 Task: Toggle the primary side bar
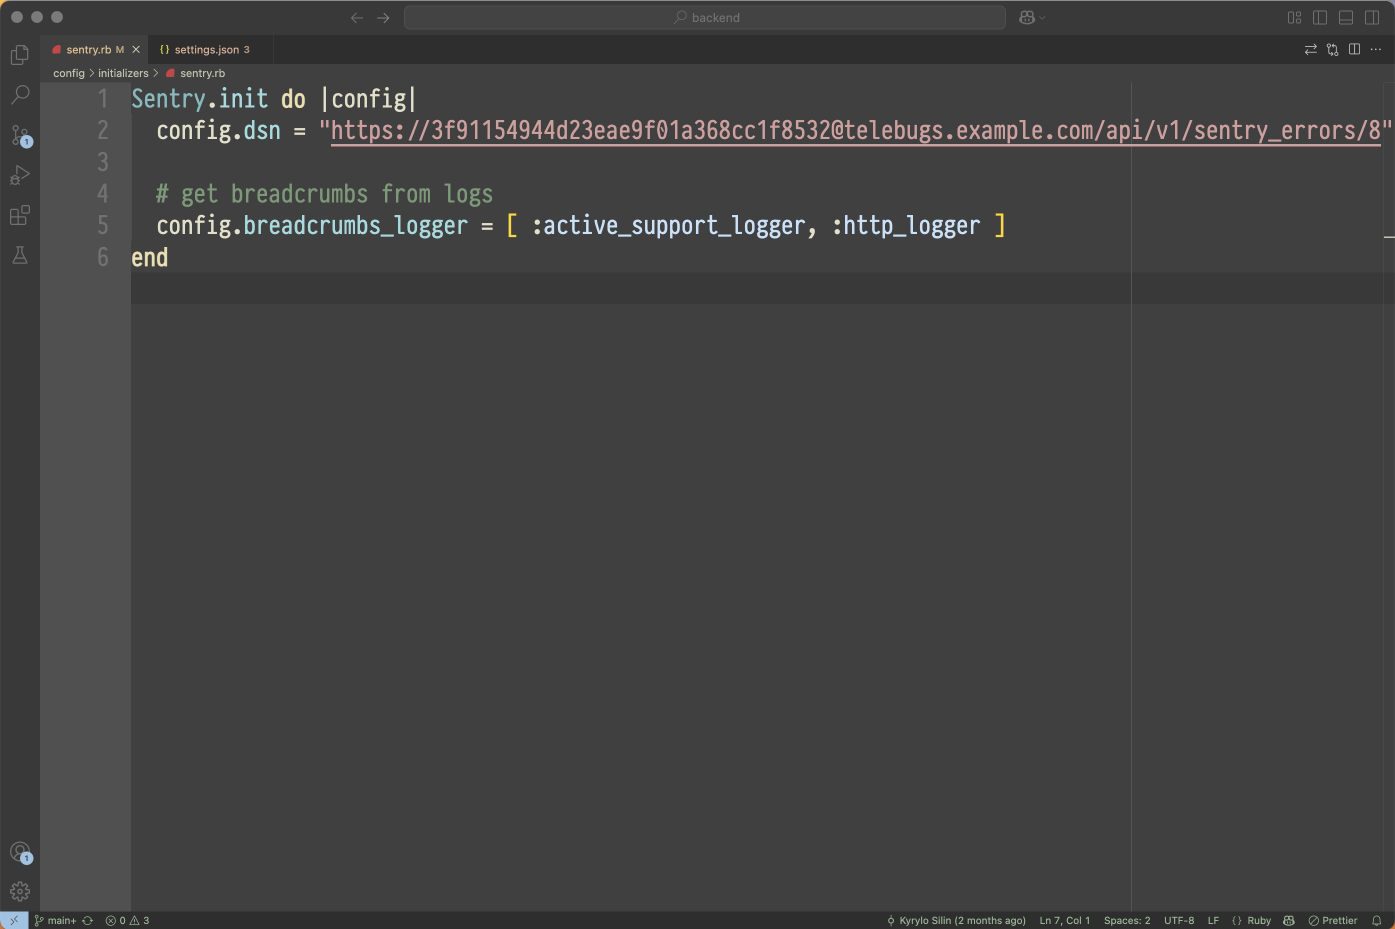coord(1320,17)
